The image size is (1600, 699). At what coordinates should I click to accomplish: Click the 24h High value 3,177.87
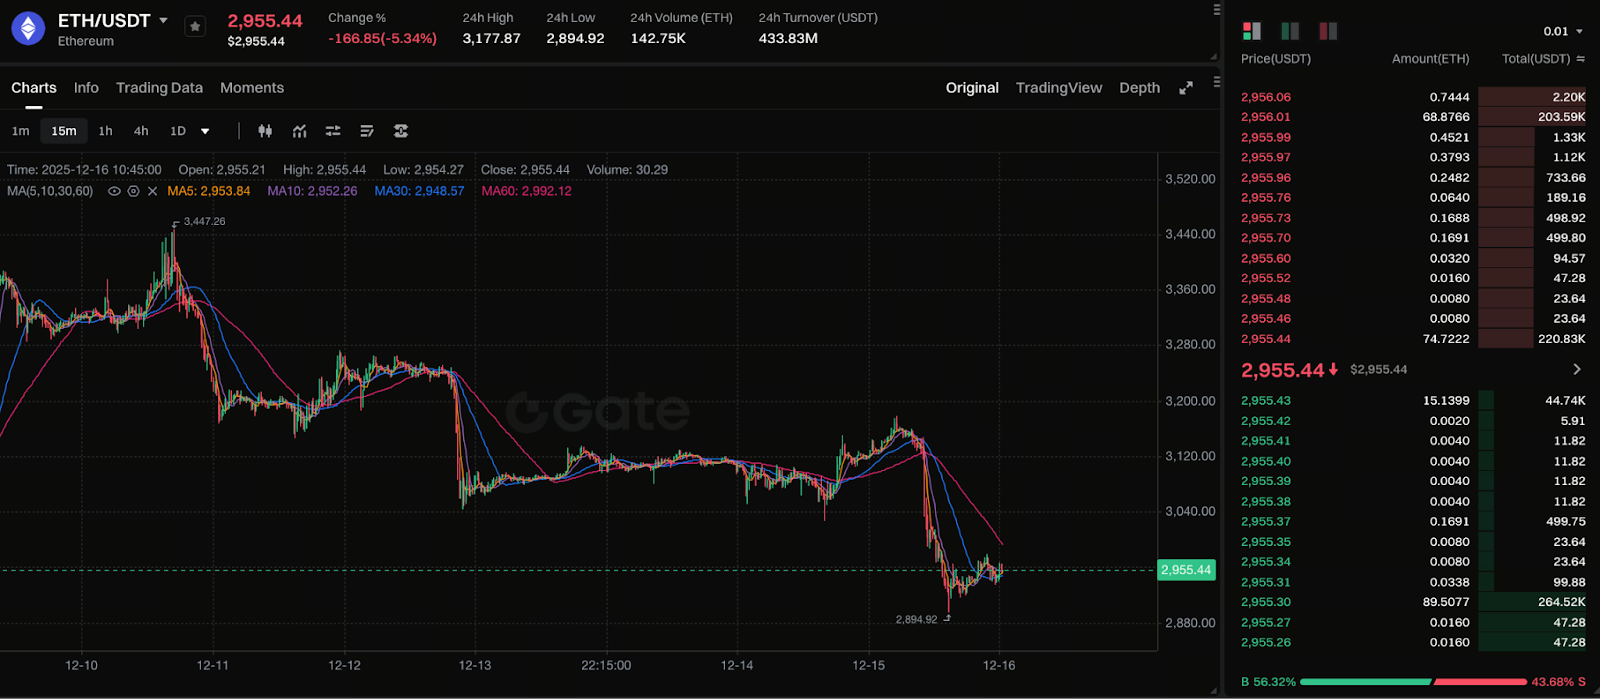pos(491,38)
